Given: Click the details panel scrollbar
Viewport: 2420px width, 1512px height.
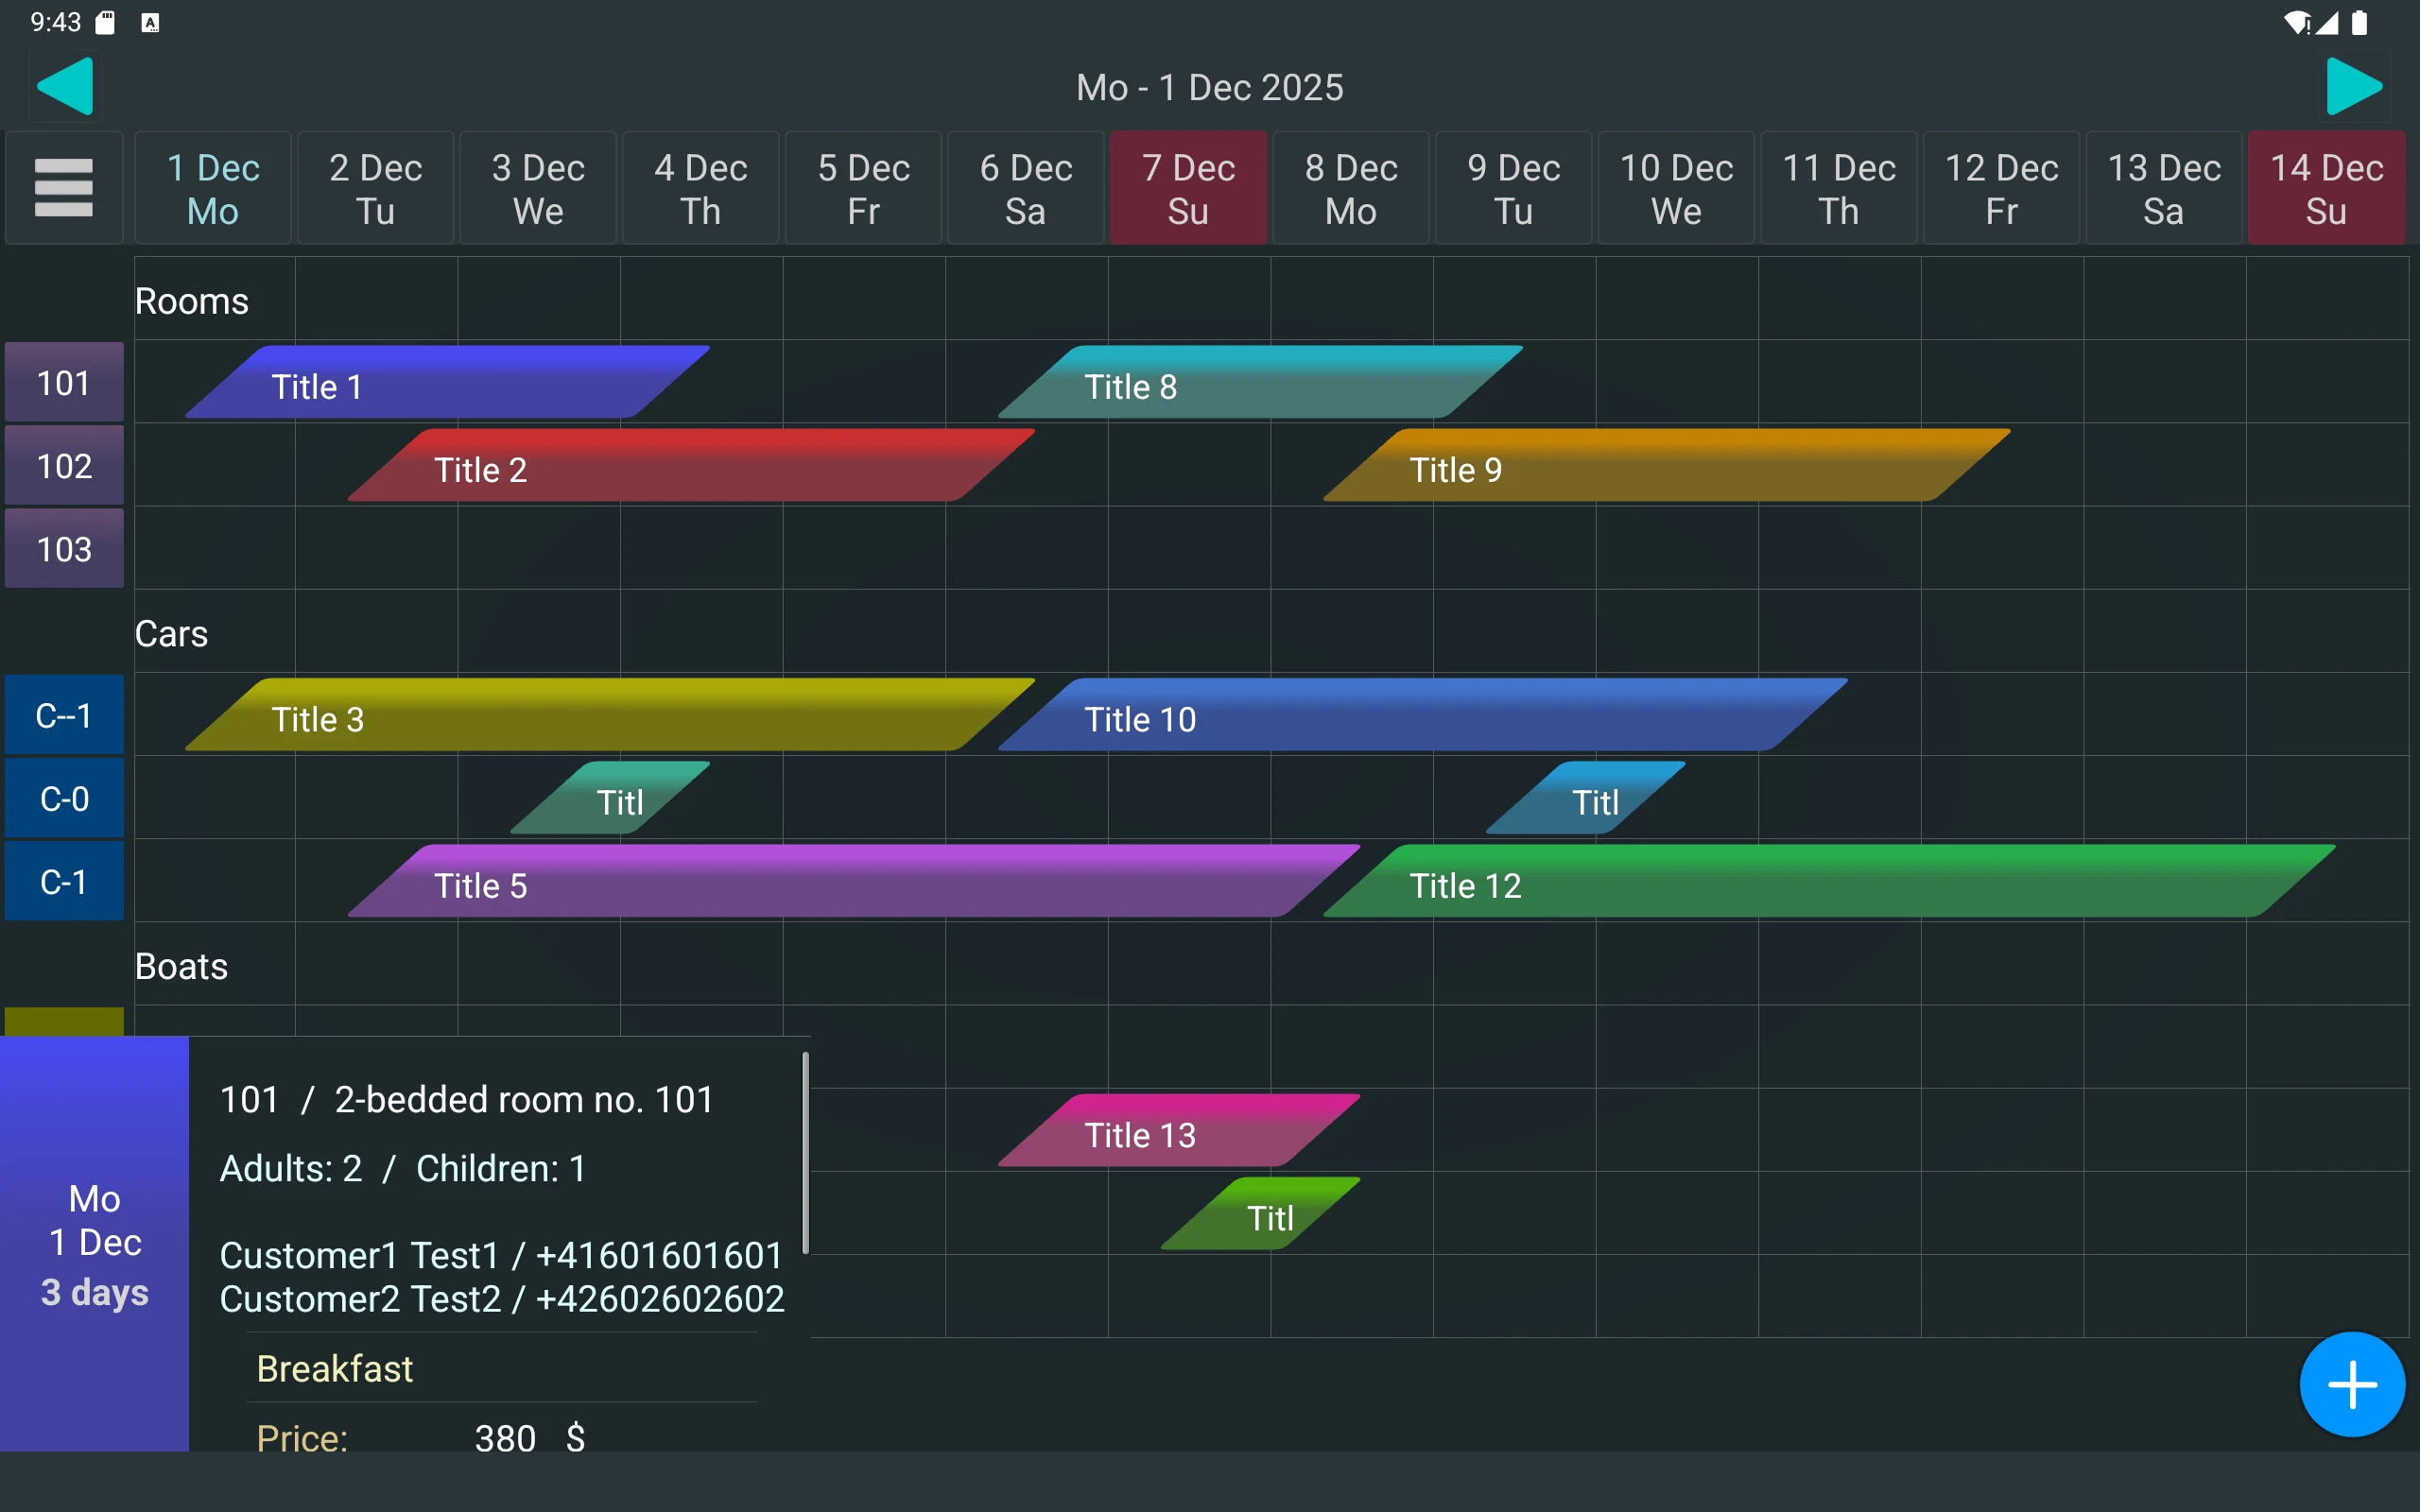Looking at the screenshot, I should click(x=805, y=1152).
